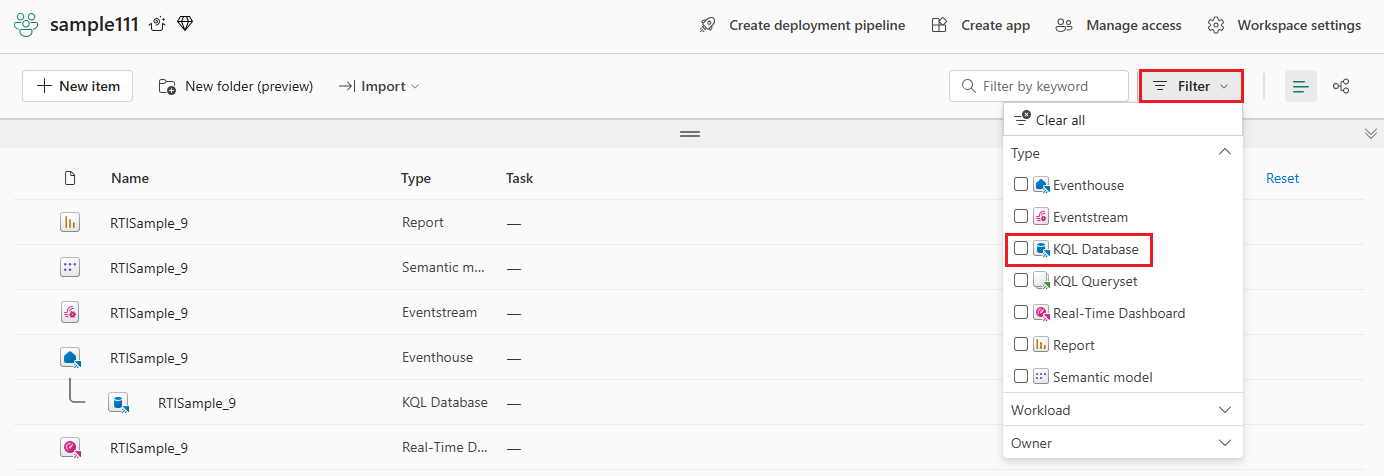Open Workspace settings
The image size is (1384, 476).
[x=1284, y=25]
